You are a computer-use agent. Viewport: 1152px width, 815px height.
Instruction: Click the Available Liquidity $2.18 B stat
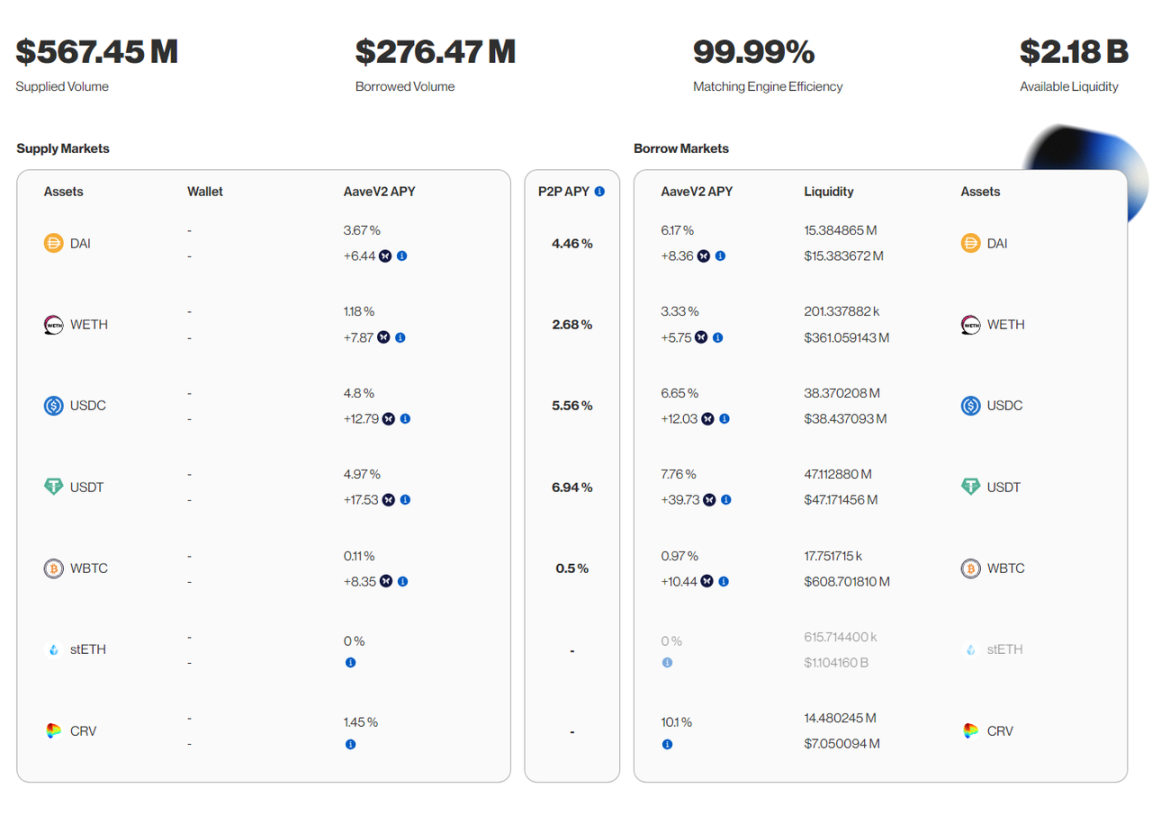coord(1073,52)
